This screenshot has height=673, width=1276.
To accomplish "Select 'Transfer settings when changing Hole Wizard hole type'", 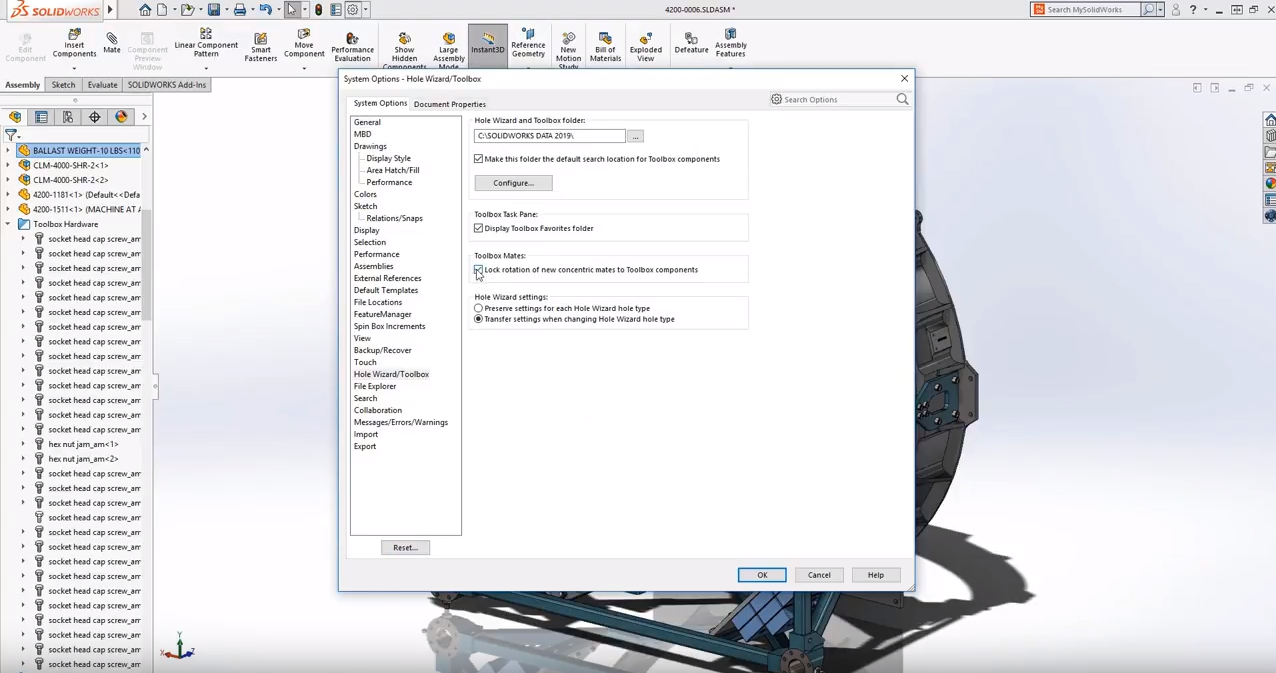I will (x=479, y=319).
